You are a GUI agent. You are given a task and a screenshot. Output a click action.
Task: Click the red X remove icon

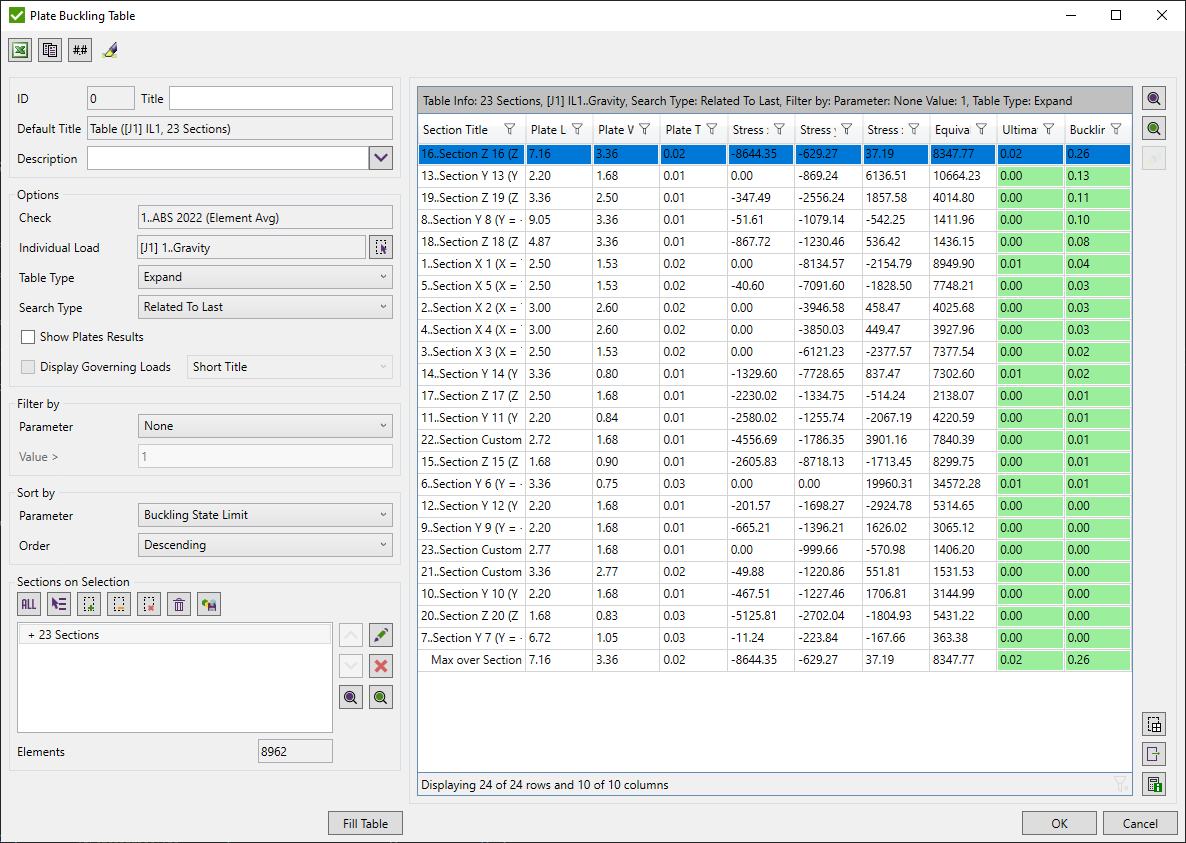(x=380, y=666)
